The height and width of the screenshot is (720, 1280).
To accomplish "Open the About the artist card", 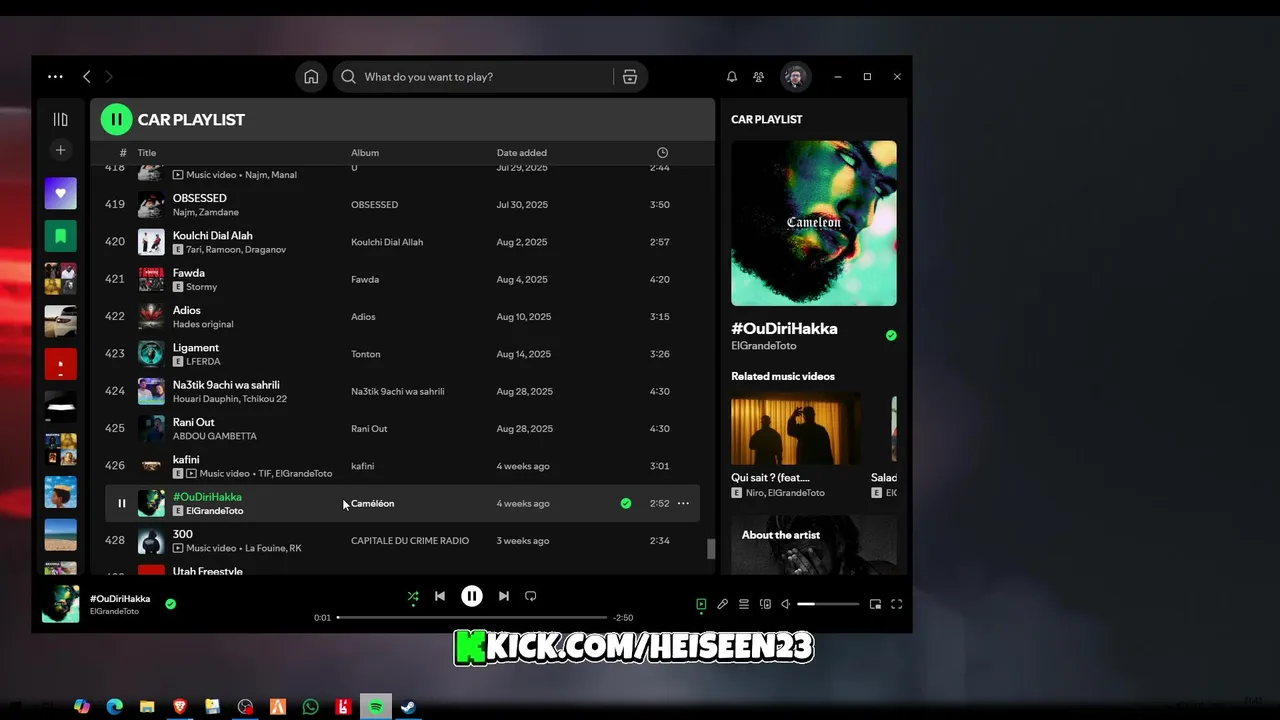I will 814,545.
